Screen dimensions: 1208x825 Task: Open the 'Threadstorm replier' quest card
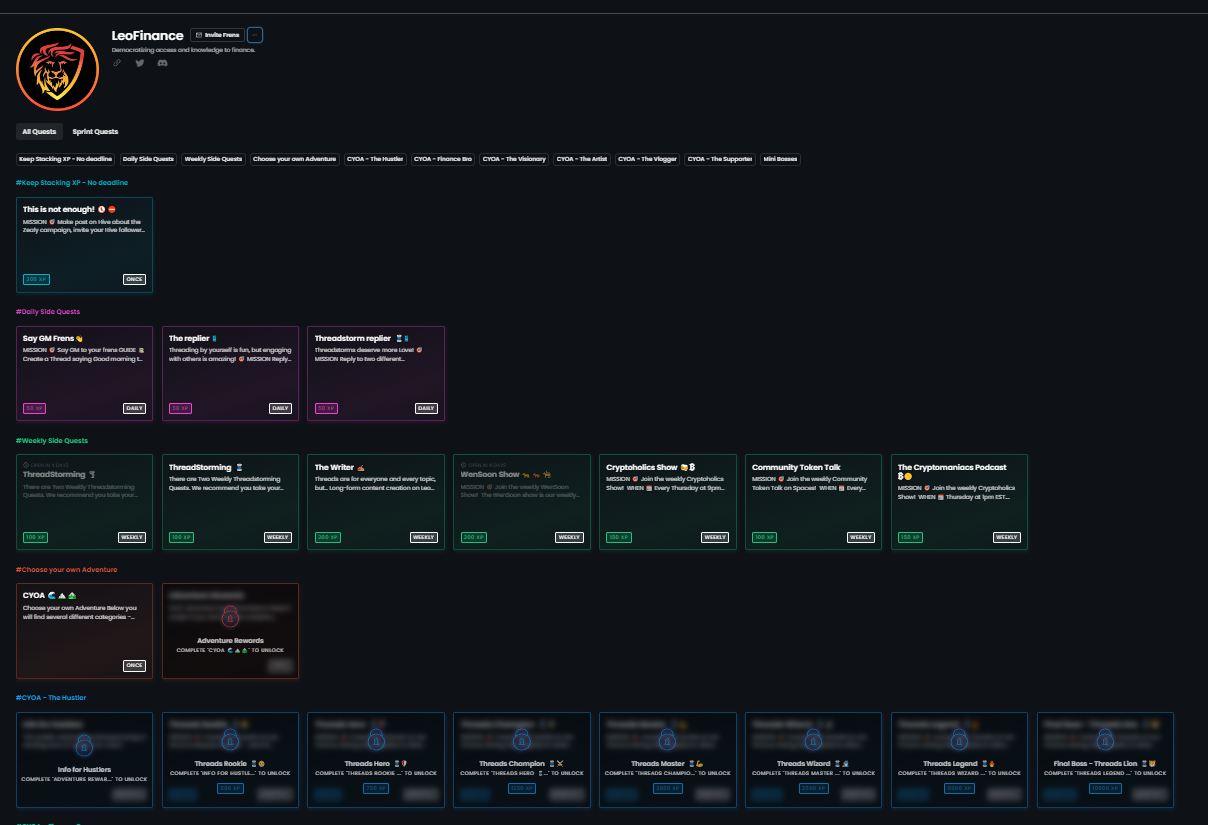[x=377, y=373]
